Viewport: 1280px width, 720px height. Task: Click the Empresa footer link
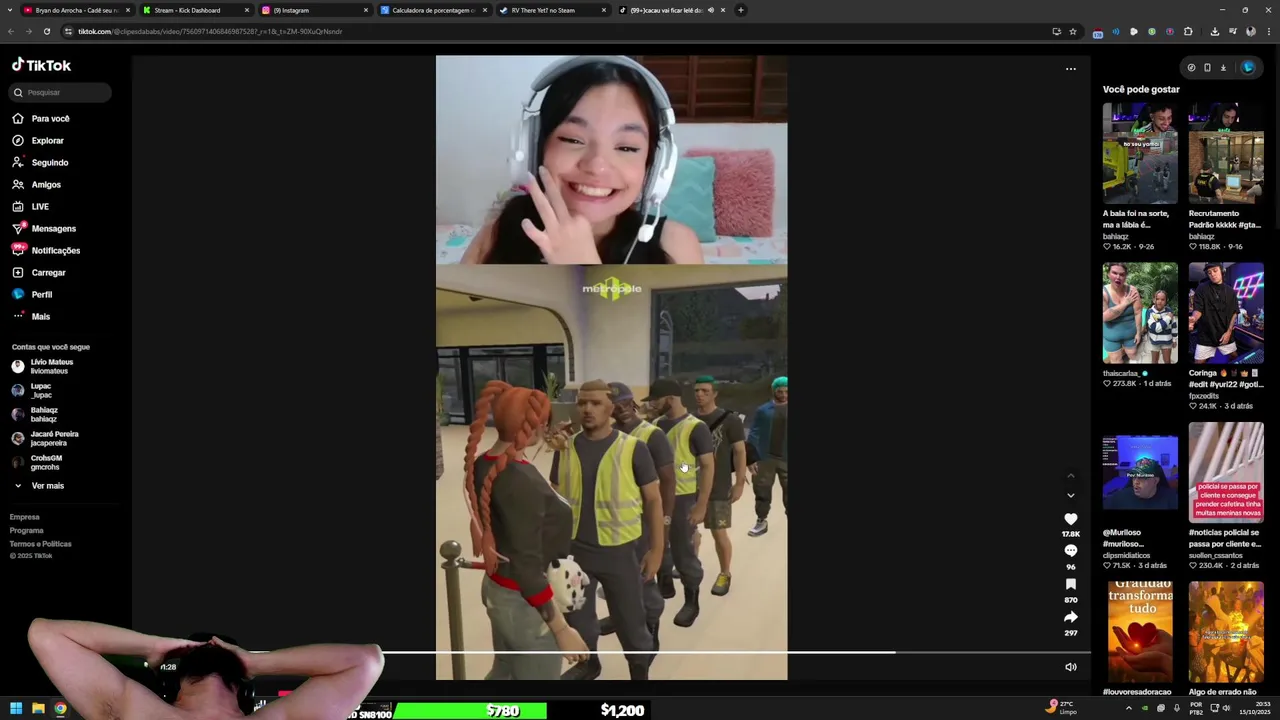tap(25, 517)
